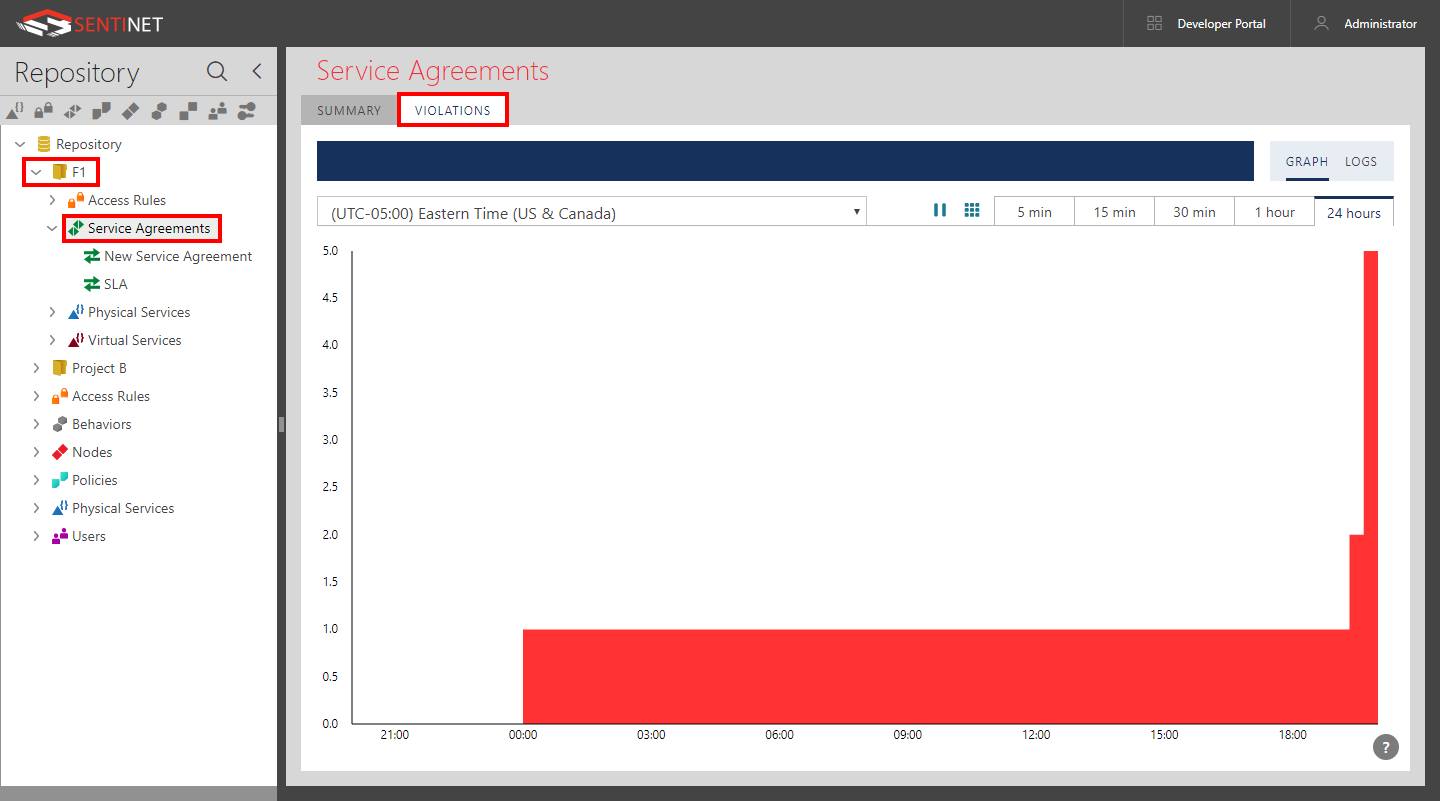Click the Behaviors hexagon icon in tree
1440x801 pixels.
(x=60, y=424)
